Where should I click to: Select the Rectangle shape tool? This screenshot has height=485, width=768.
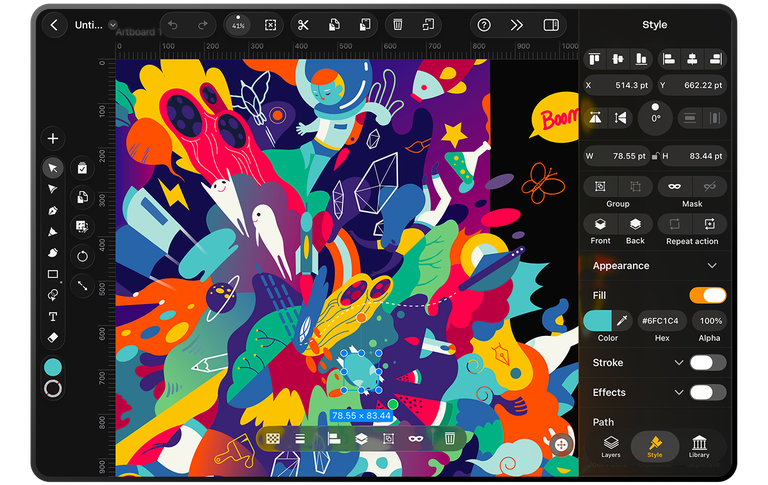click(53, 274)
